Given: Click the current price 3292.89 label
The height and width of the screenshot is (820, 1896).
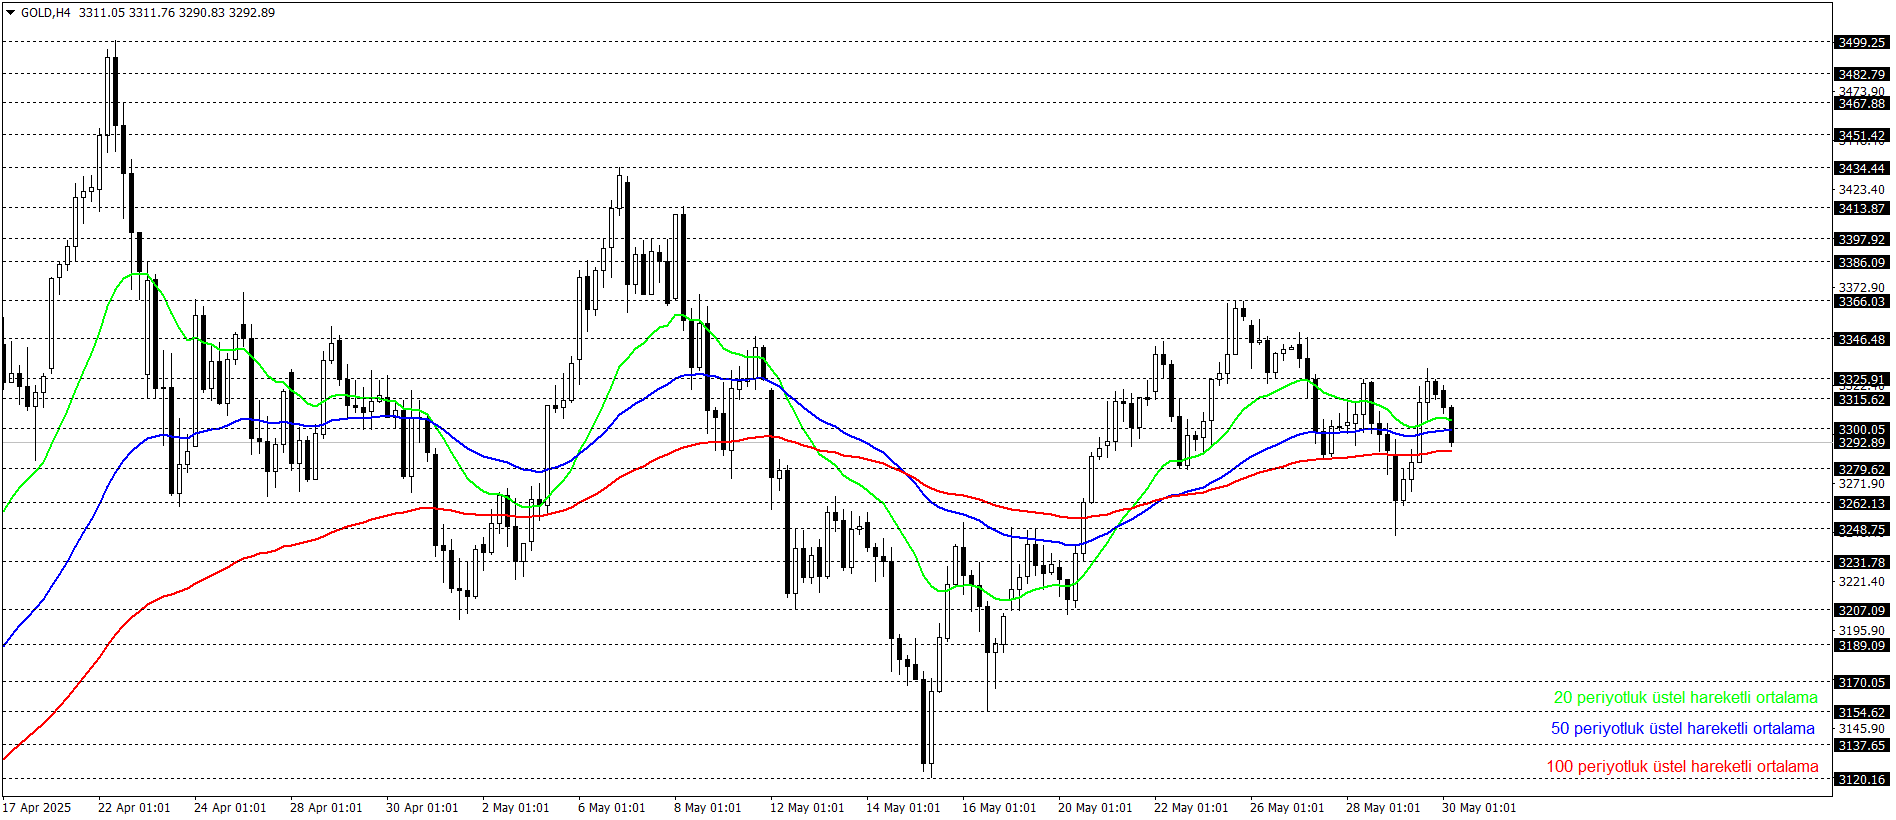Looking at the screenshot, I should click(x=1861, y=442).
